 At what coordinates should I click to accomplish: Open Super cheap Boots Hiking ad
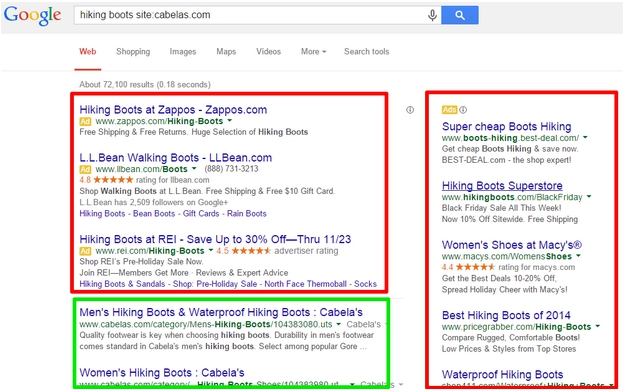click(506, 126)
